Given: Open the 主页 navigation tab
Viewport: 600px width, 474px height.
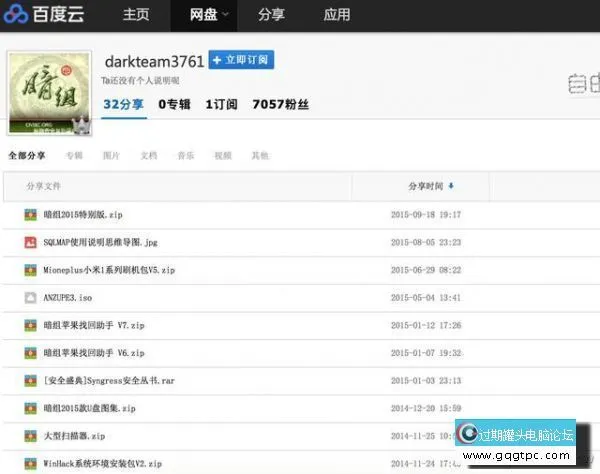Looking at the screenshot, I should 136,15.
